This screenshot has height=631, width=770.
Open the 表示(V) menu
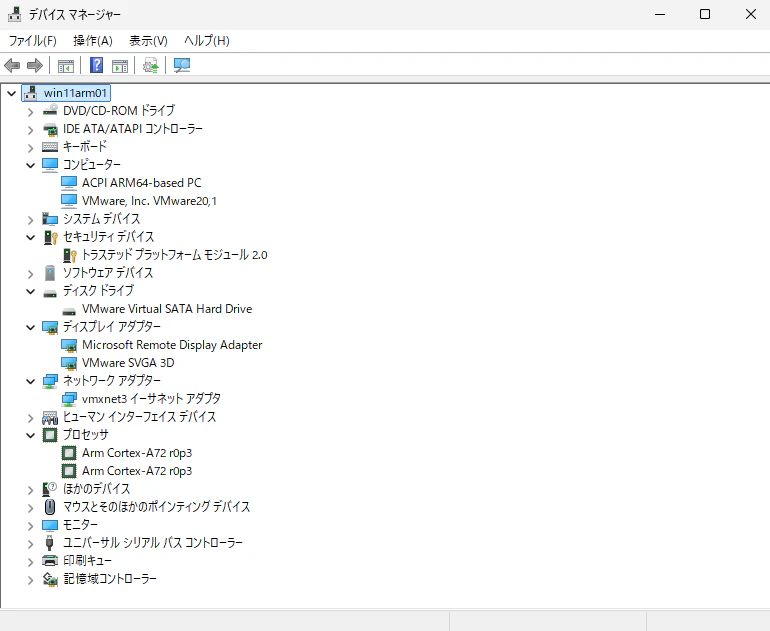pos(148,41)
